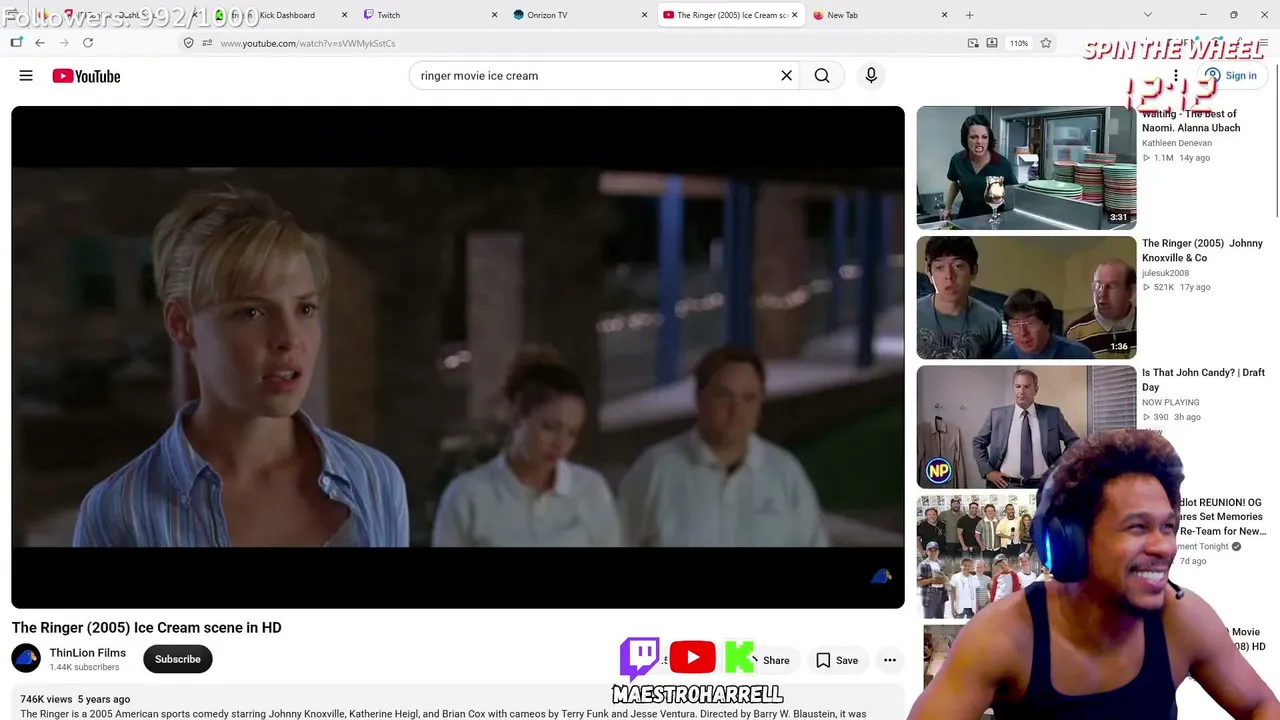This screenshot has height=720, width=1280.
Task: Open YouTube settings three-dot menu
Action: 1176,76
